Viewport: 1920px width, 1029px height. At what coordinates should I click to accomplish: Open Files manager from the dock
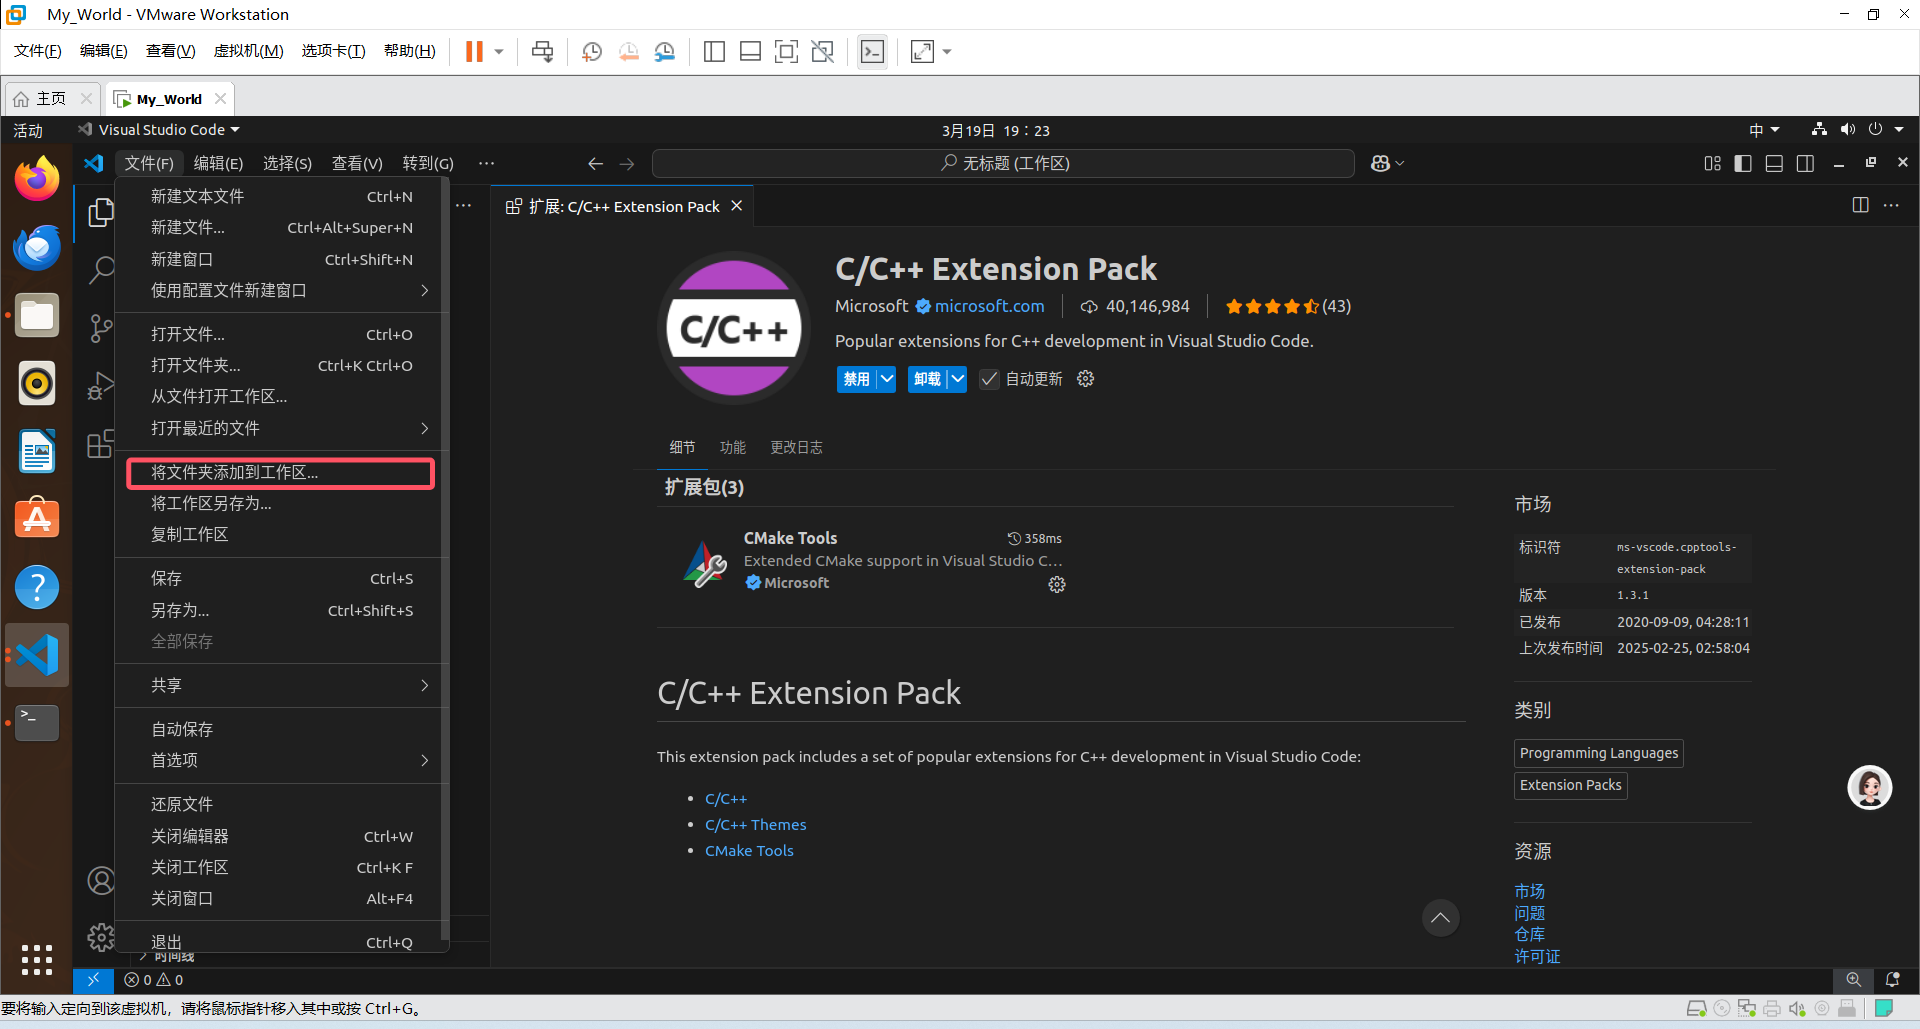click(x=37, y=315)
